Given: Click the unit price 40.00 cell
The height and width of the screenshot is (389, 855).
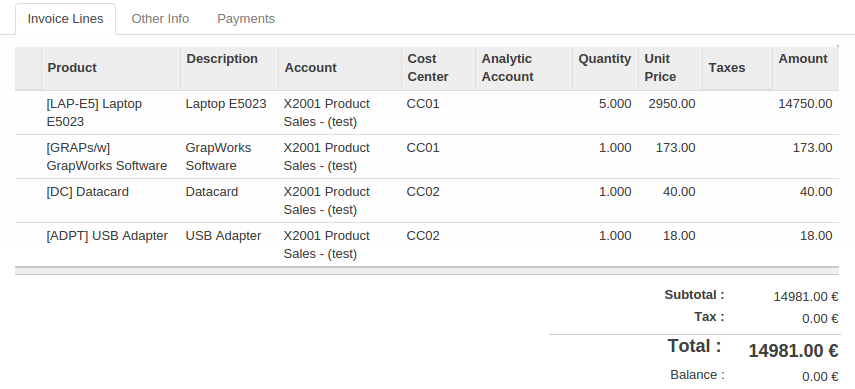Looking at the screenshot, I should tap(670, 201).
